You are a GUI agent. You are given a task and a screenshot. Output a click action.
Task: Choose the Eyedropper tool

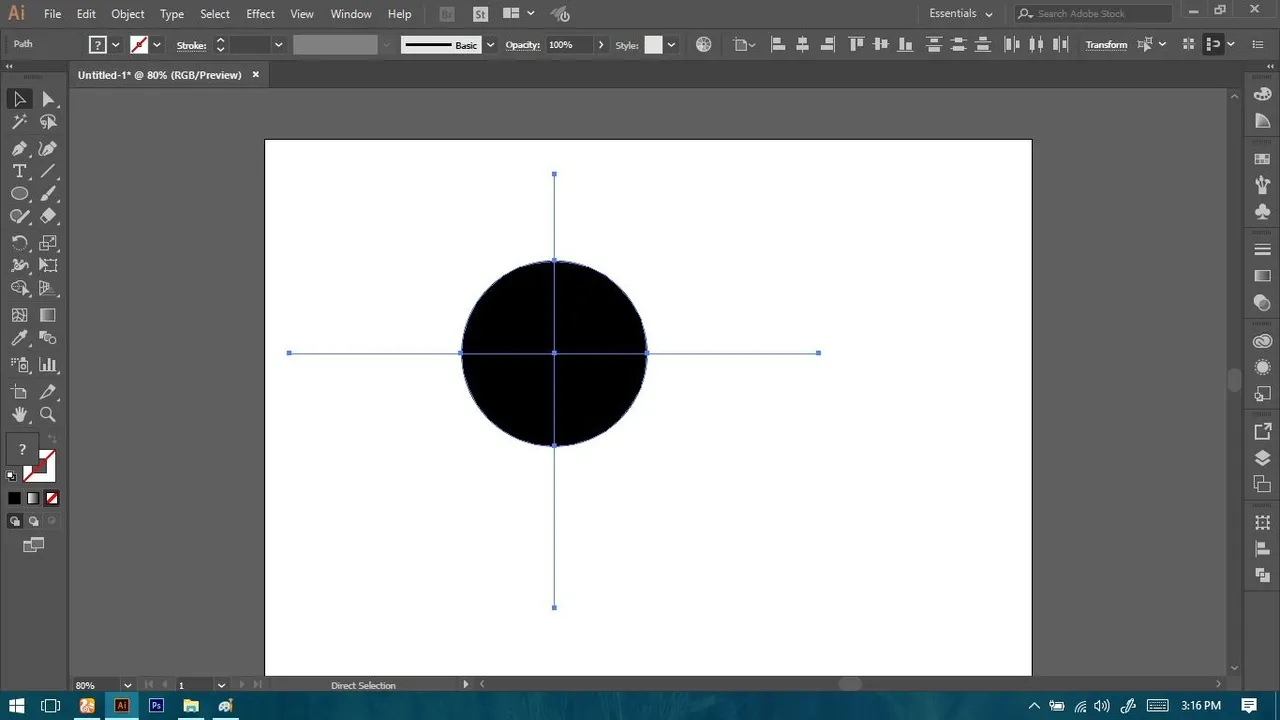point(19,338)
